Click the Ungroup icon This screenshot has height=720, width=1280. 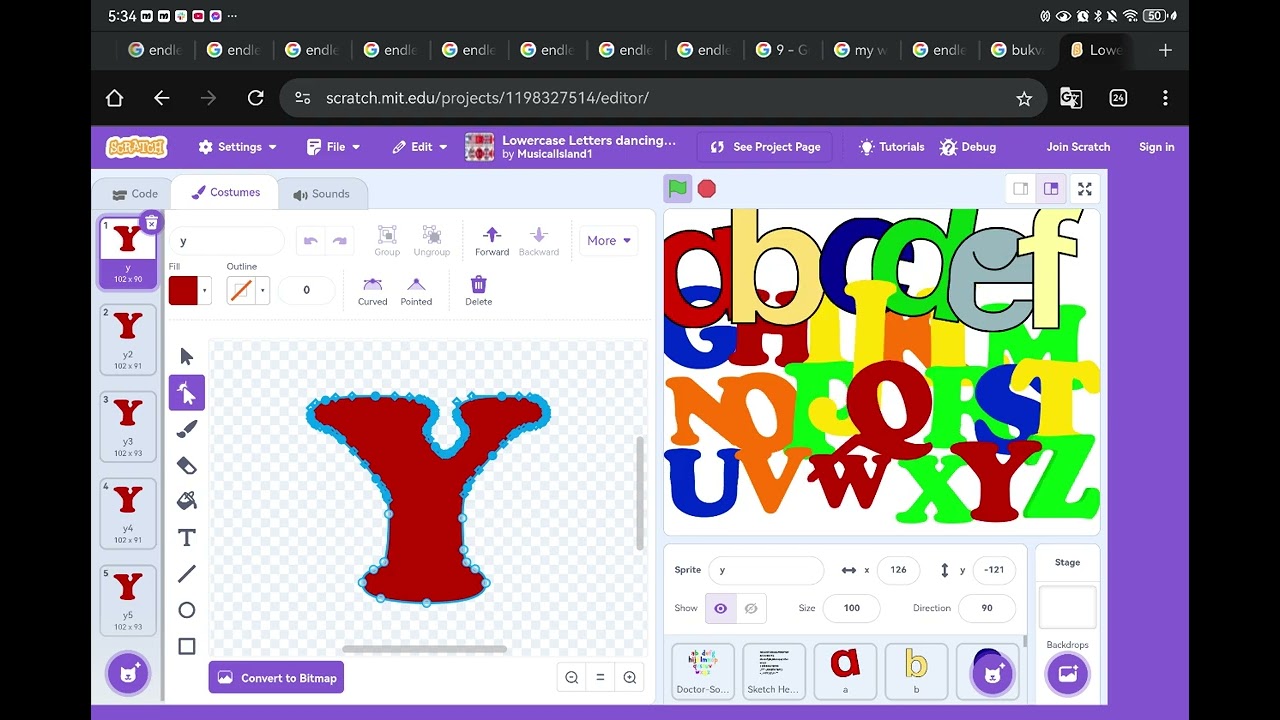(432, 240)
